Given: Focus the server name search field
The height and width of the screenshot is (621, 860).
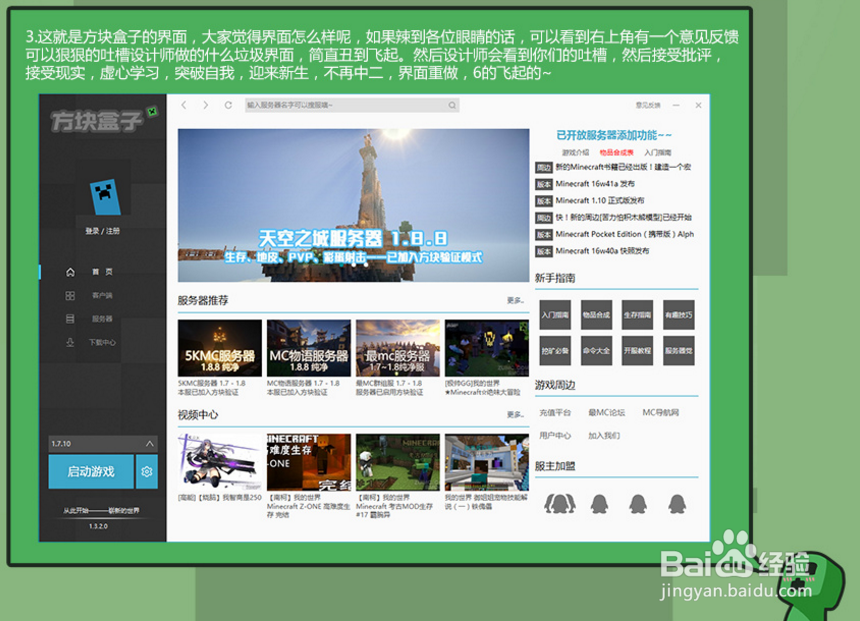Looking at the screenshot, I should (x=352, y=105).
